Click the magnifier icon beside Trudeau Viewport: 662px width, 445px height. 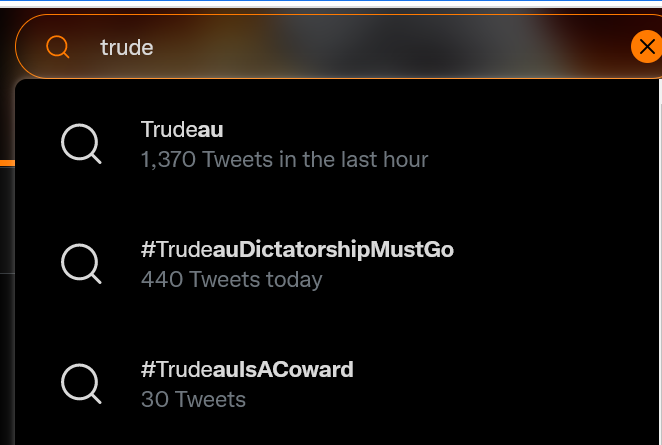click(81, 144)
